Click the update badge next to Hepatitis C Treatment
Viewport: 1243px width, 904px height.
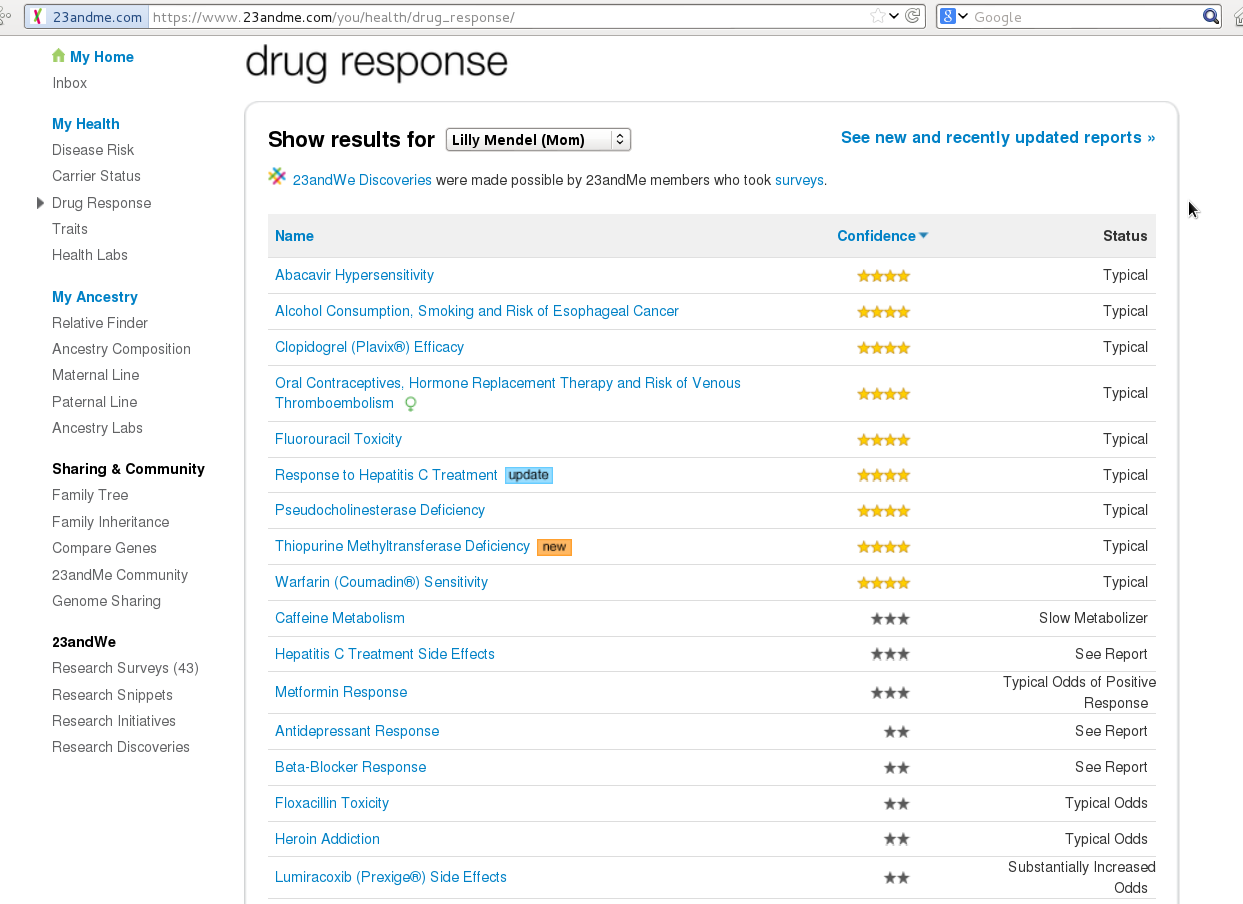point(529,475)
